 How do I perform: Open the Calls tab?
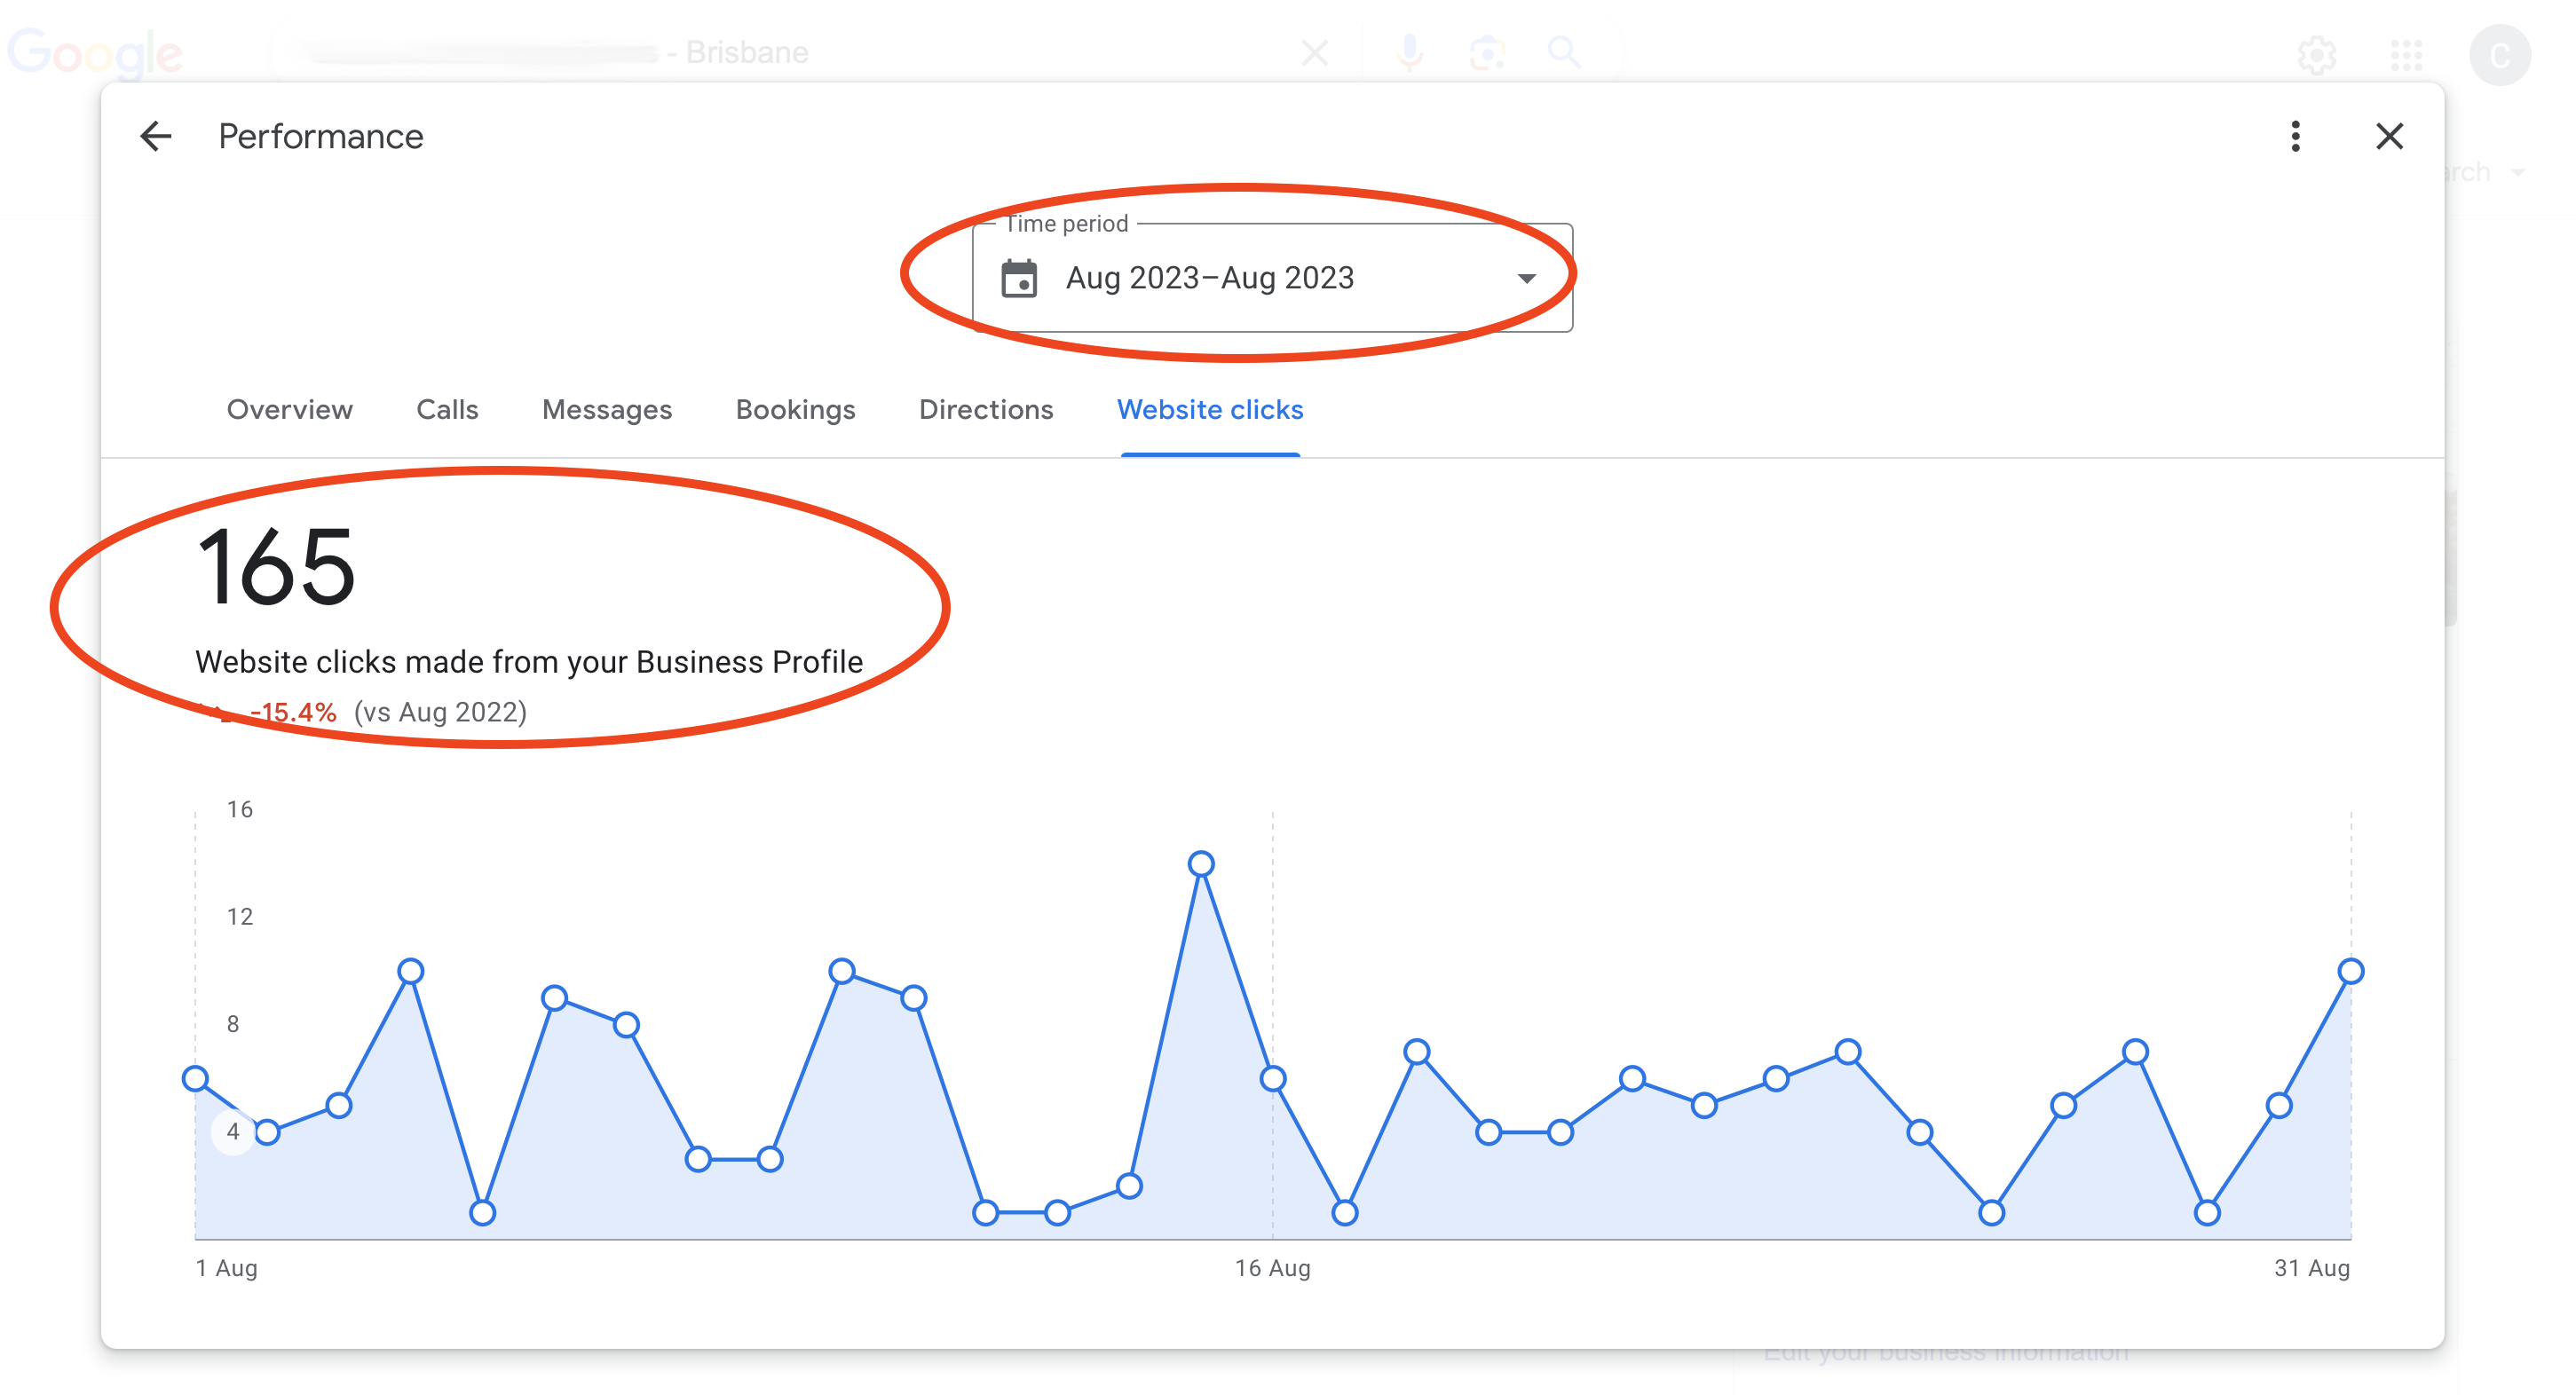click(446, 410)
